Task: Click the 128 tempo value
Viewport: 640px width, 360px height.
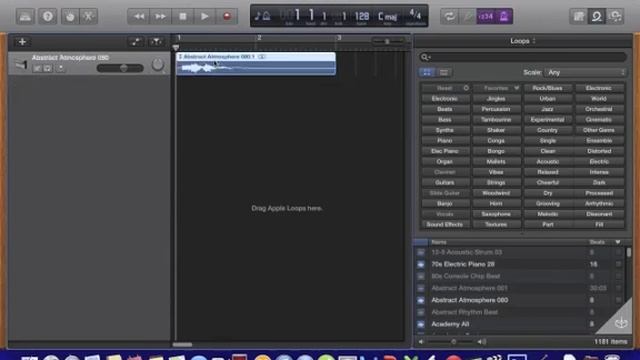Action: click(x=362, y=16)
